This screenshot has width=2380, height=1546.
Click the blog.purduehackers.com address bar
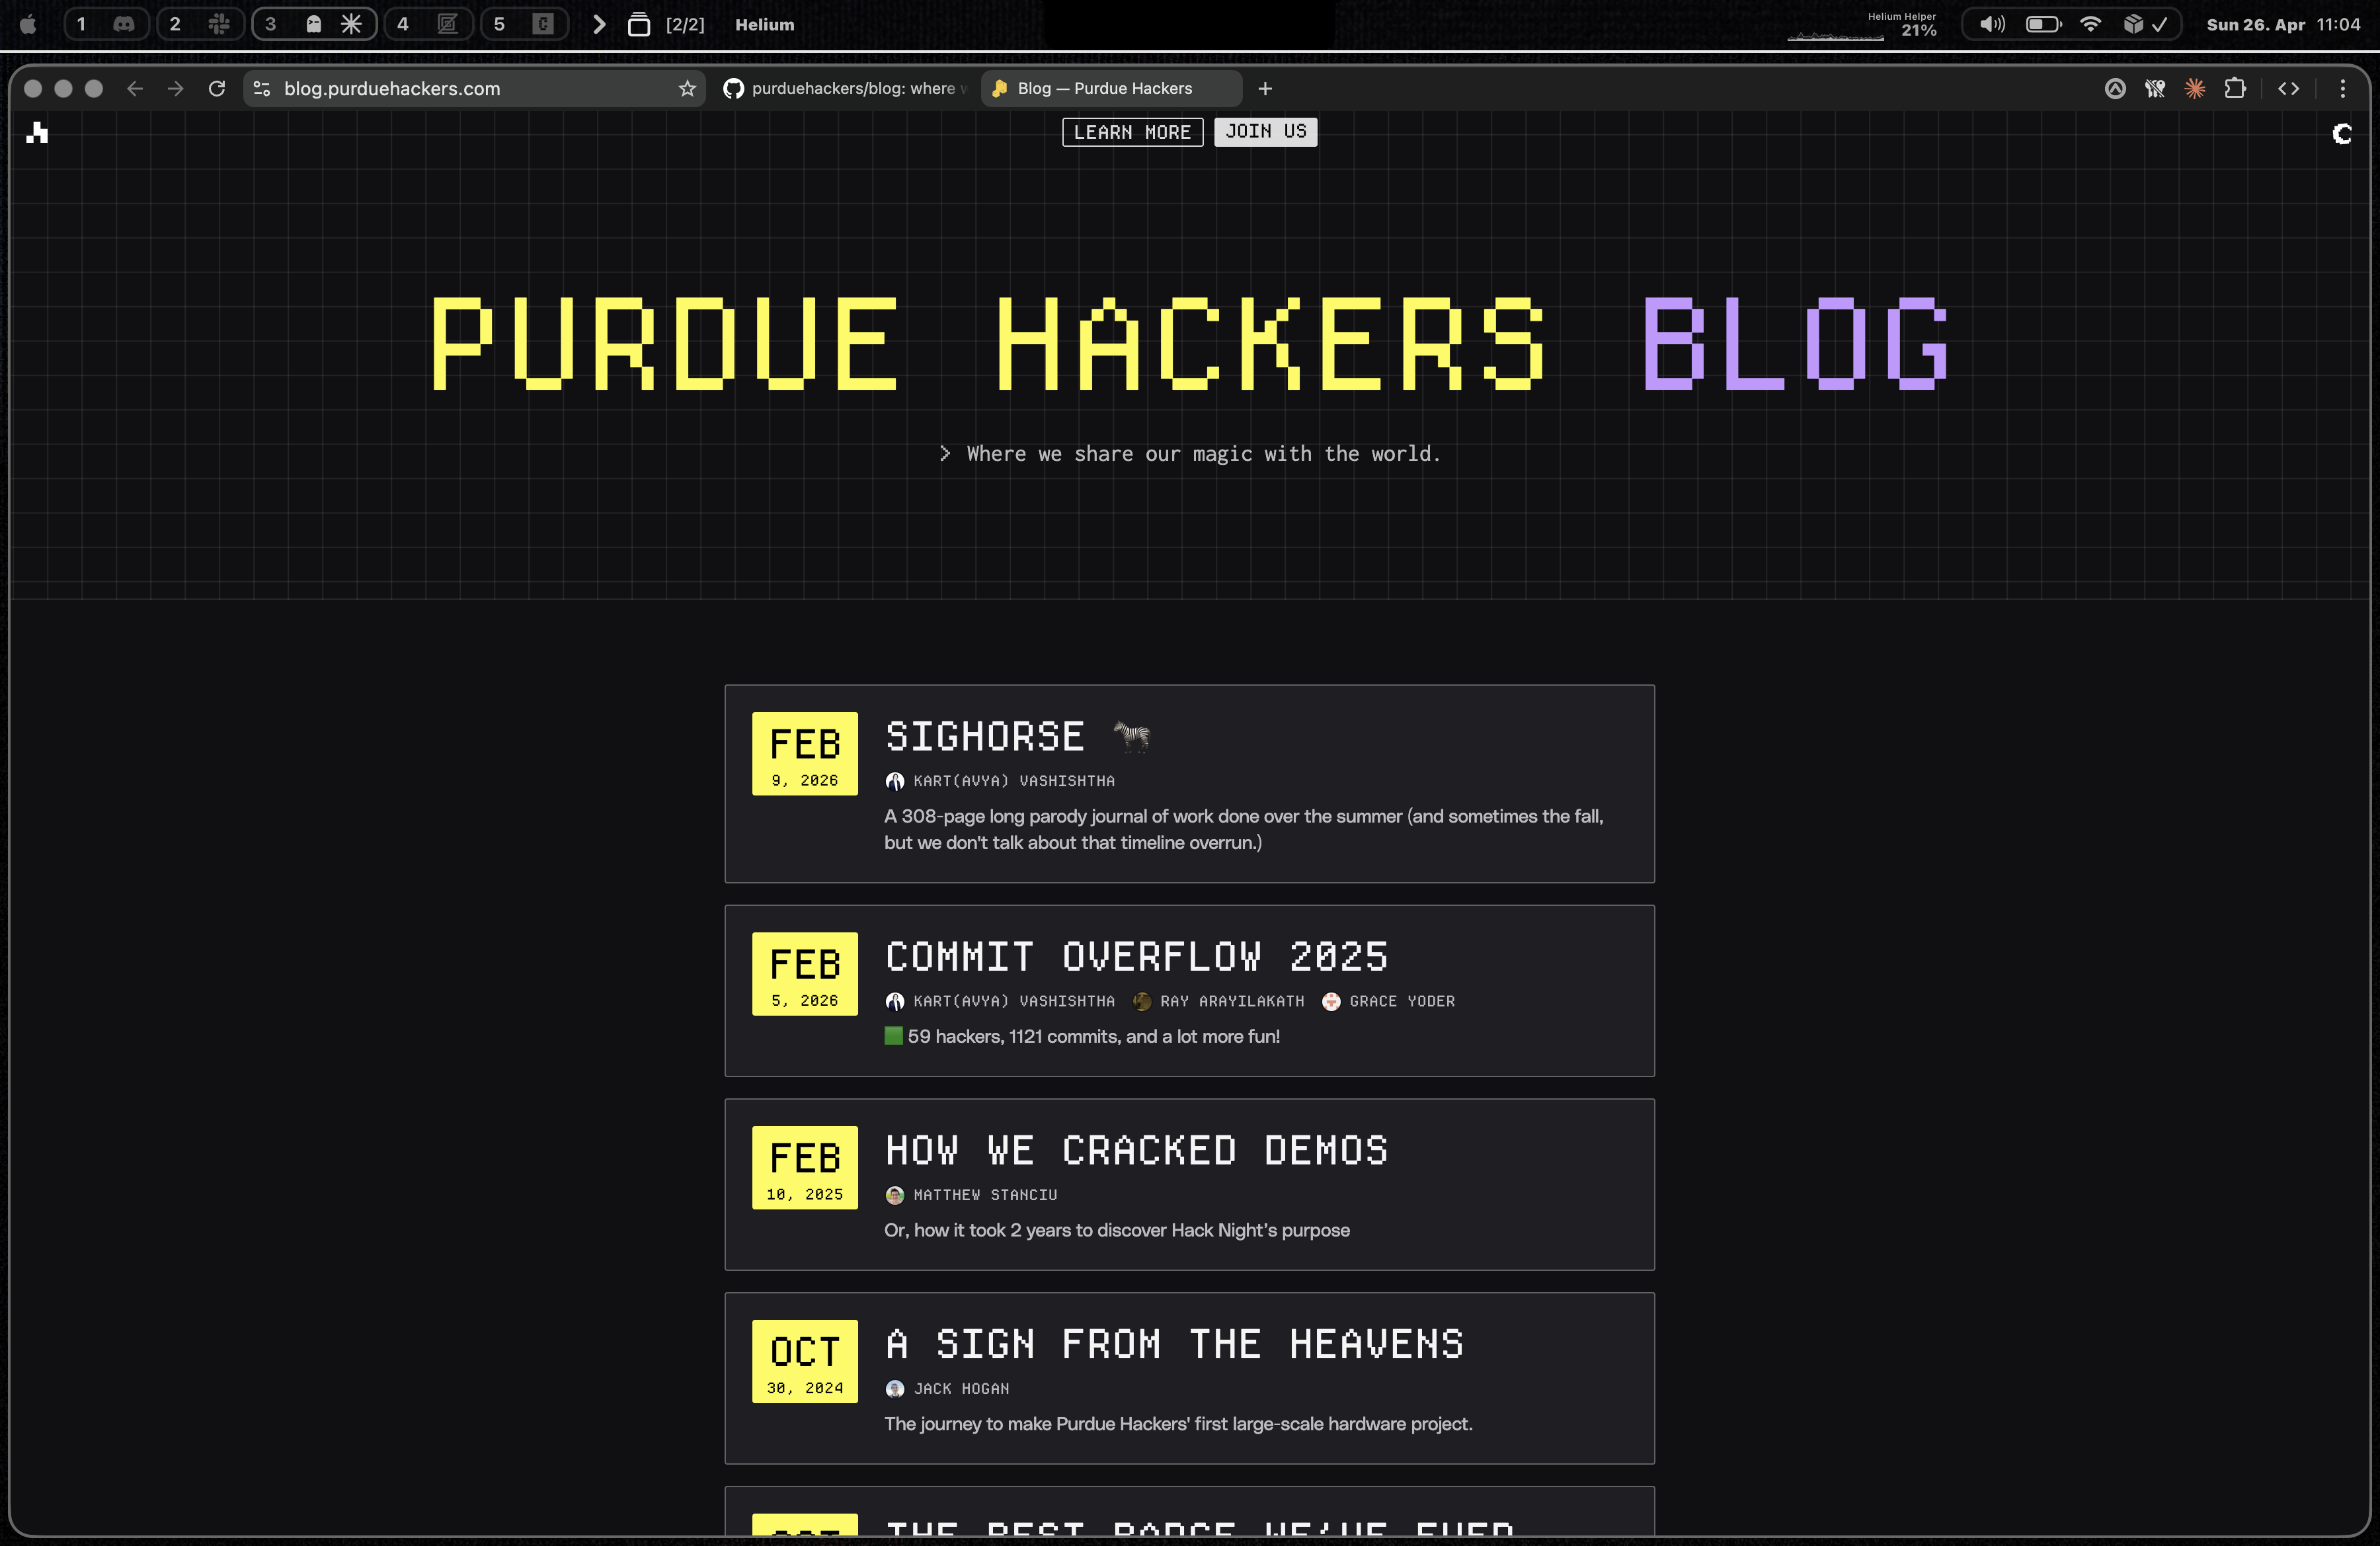tap(475, 88)
